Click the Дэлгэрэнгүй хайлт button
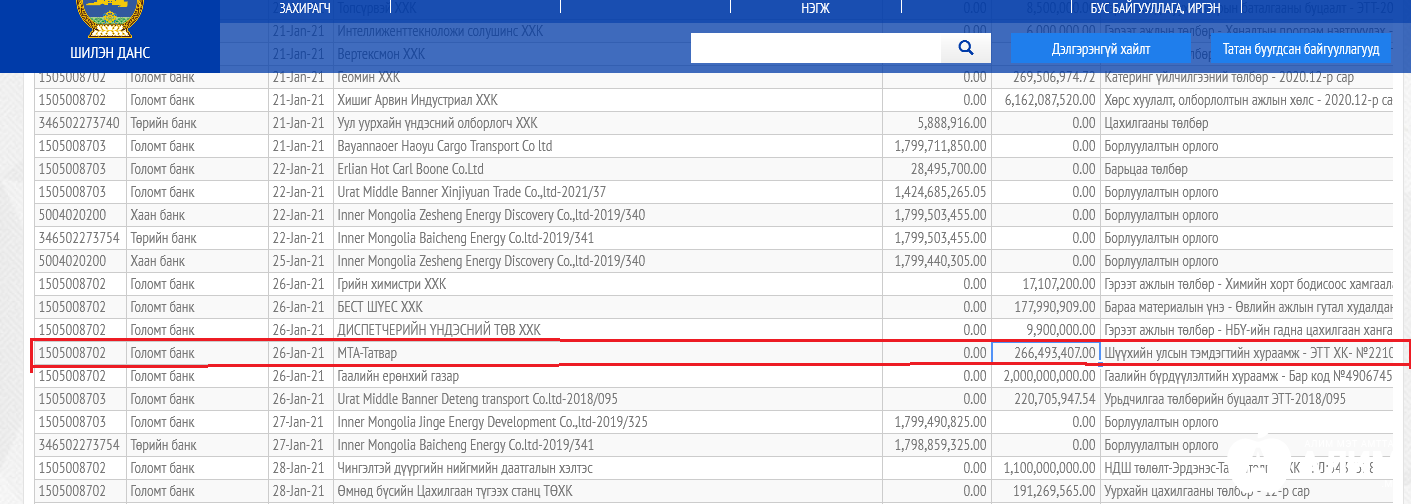This screenshot has width=1411, height=504. (x=1100, y=48)
